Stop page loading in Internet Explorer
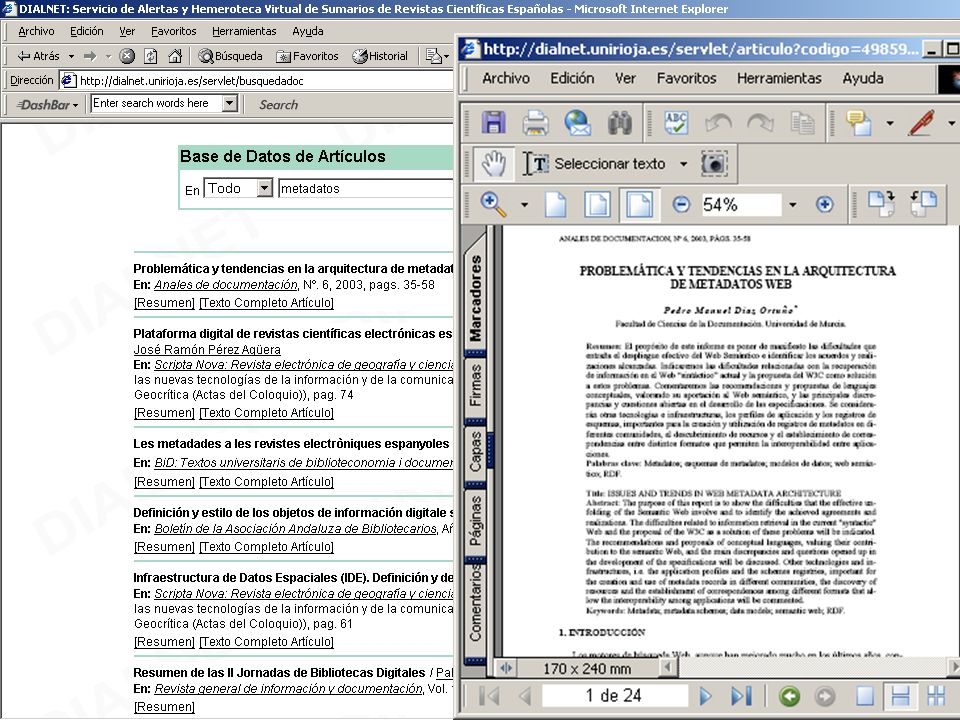Image resolution: width=960 pixels, height=720 pixels. [x=127, y=56]
